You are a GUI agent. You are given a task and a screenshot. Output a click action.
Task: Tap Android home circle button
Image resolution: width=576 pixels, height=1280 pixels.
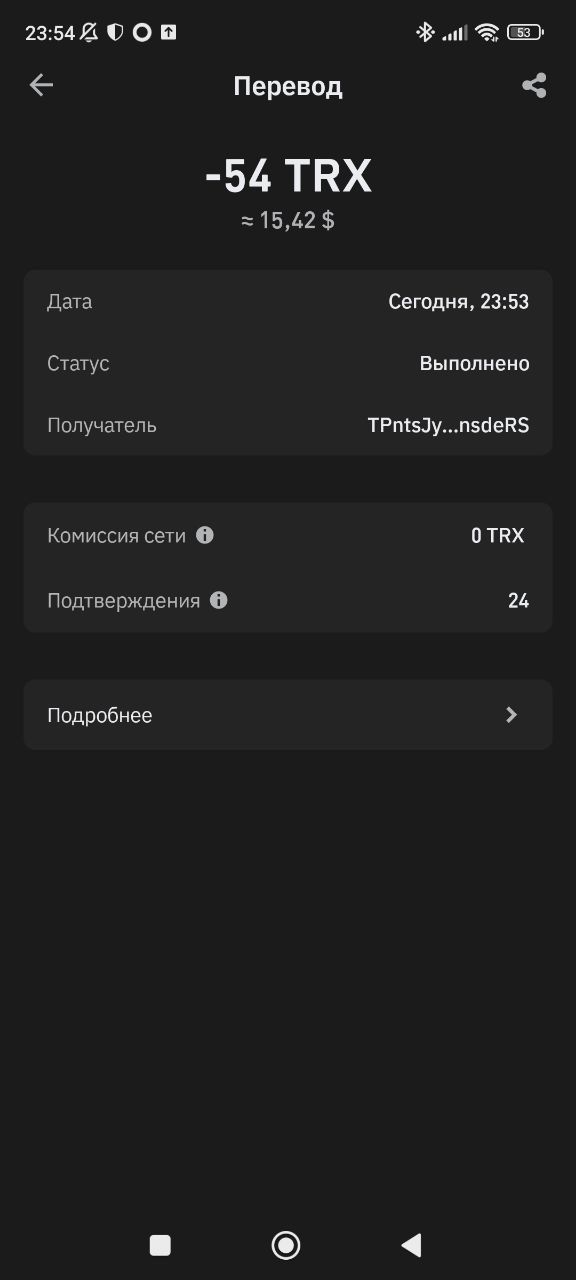point(286,1244)
